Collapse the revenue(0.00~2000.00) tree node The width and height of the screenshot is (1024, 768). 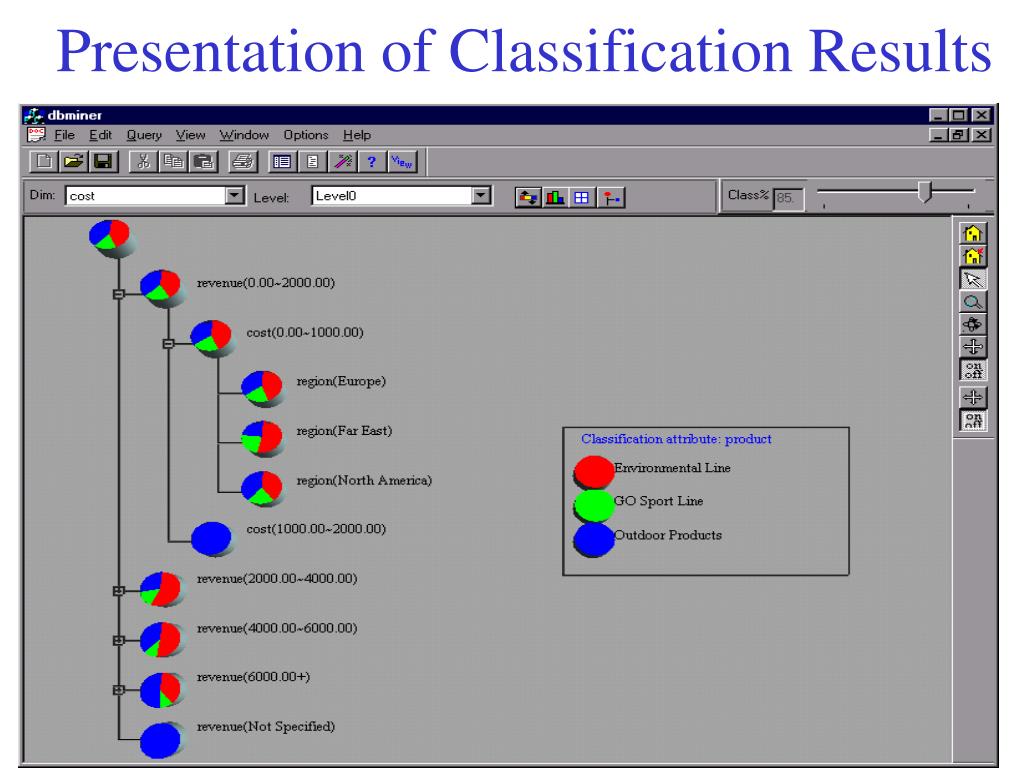(x=118, y=294)
